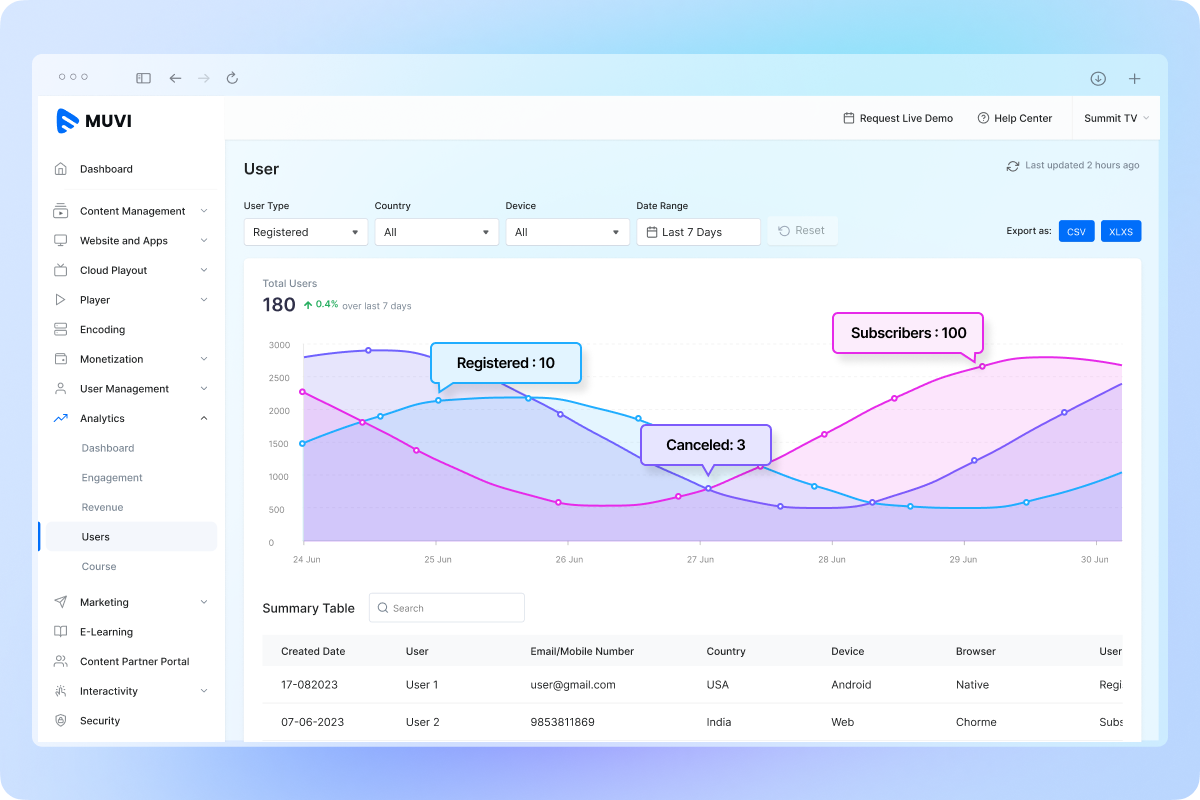Click the Subscribers data point at 29 Jun
Screen dimensions: 1200x800
982,366
